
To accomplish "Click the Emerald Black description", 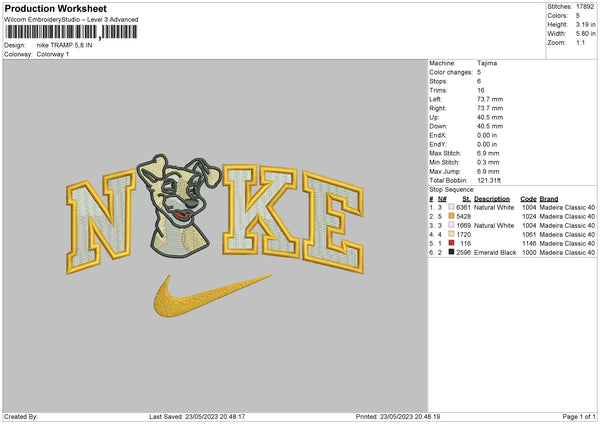I will click(495, 253).
